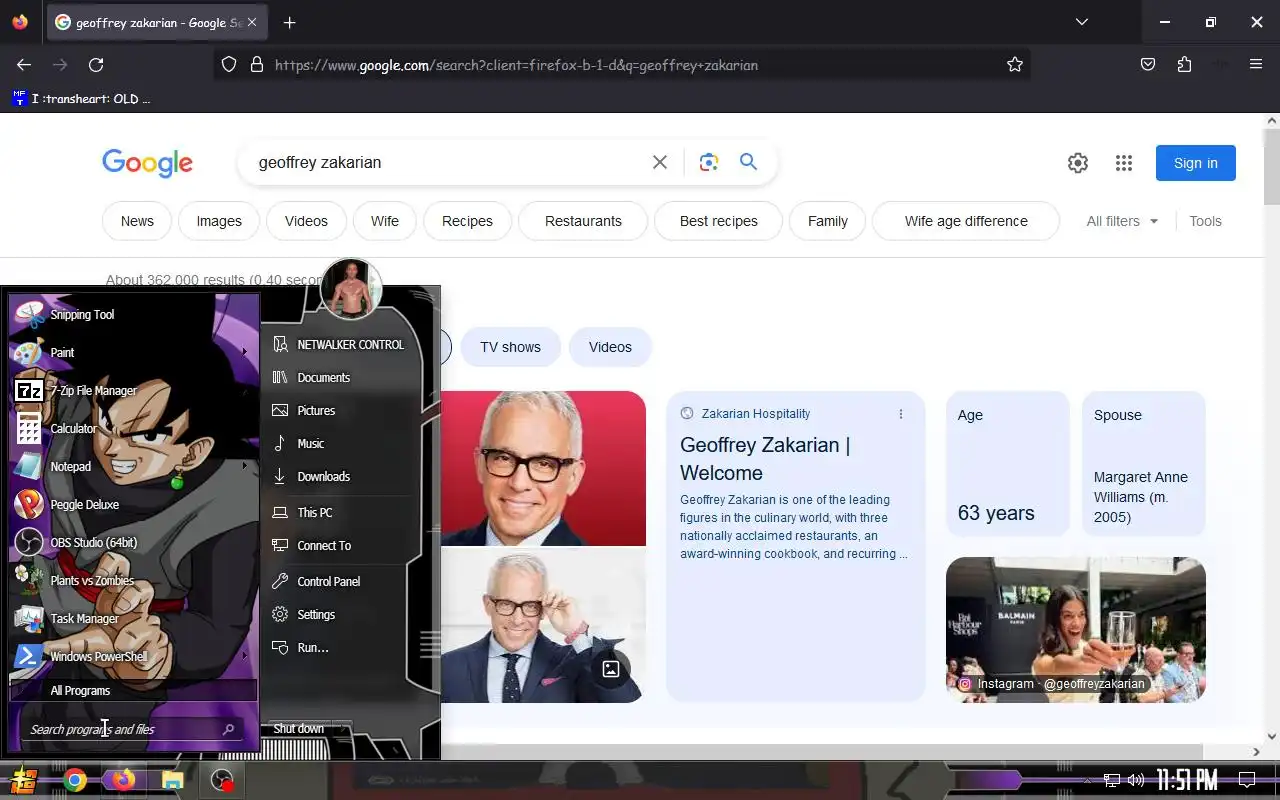Open Firefox extensions icon
This screenshot has height=800, width=1280.
1184,64
